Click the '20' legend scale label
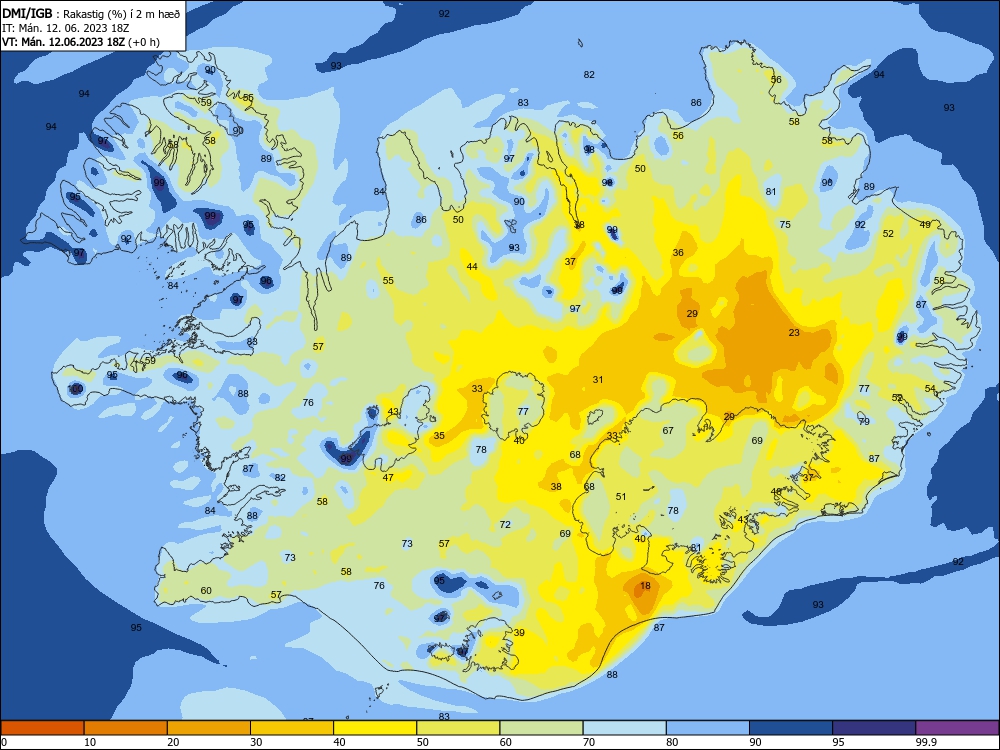 point(173,742)
